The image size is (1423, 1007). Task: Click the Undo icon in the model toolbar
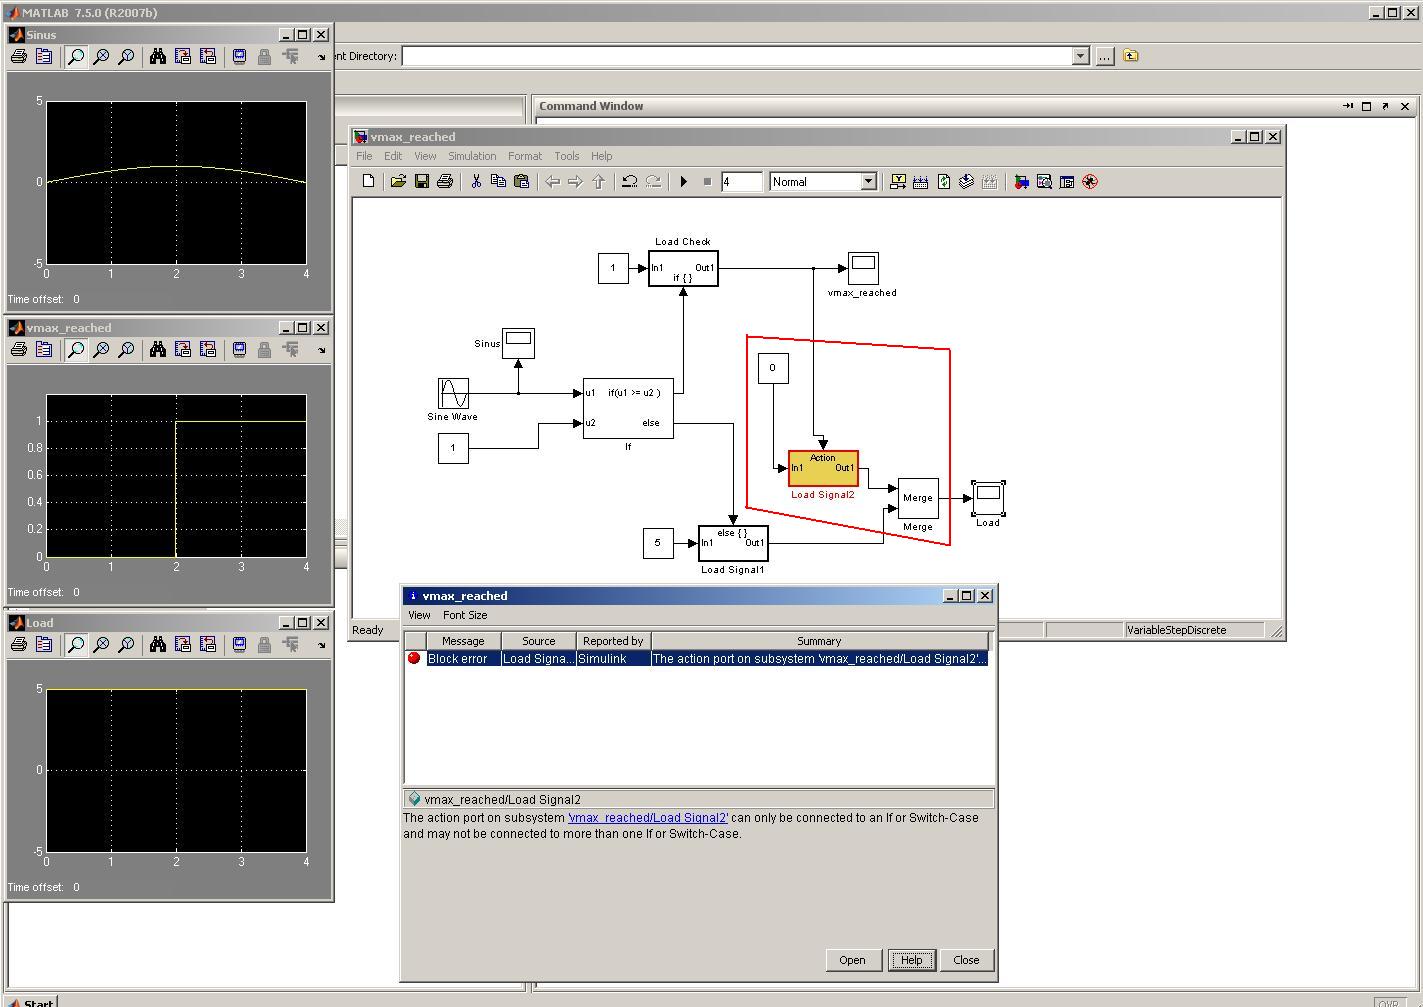(x=629, y=182)
